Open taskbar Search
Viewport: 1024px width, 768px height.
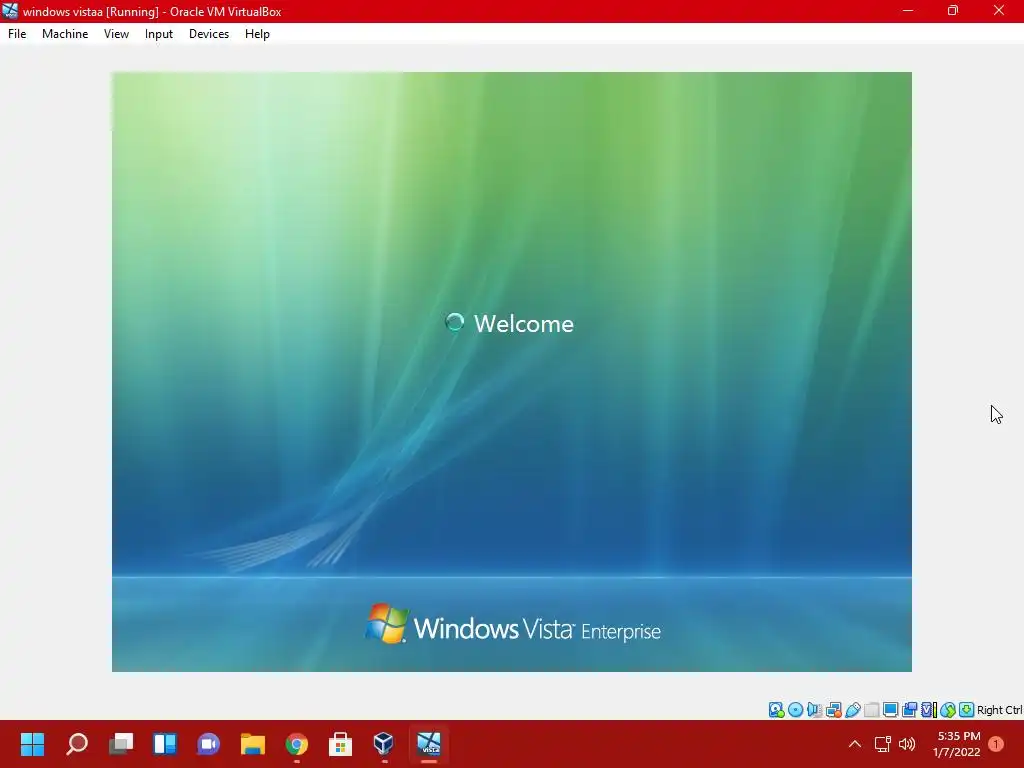[77, 744]
